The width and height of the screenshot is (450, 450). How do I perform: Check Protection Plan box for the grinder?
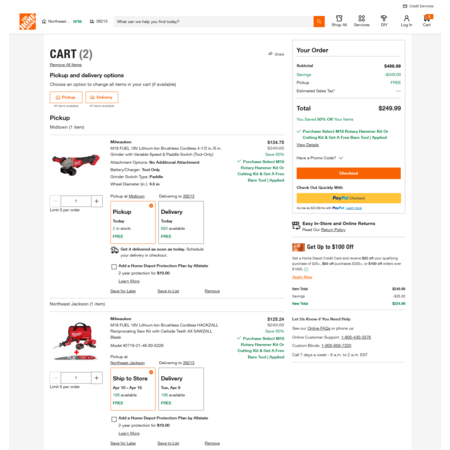click(114, 267)
